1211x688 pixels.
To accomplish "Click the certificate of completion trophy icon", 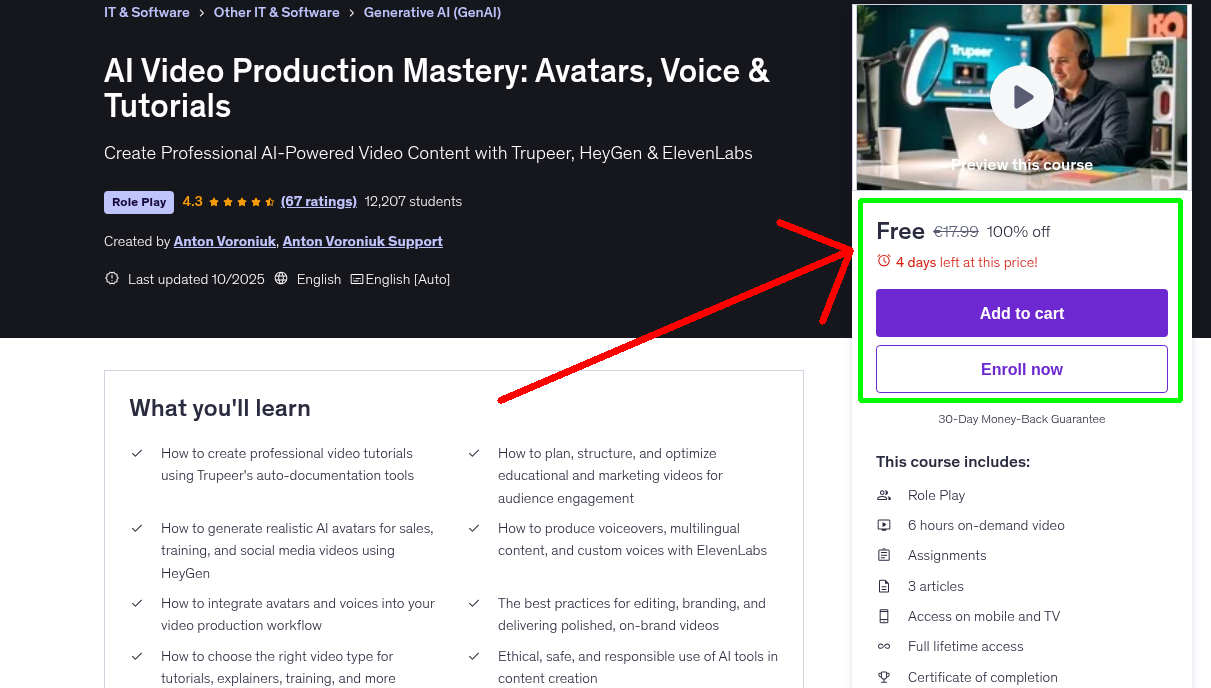I will tap(884, 677).
